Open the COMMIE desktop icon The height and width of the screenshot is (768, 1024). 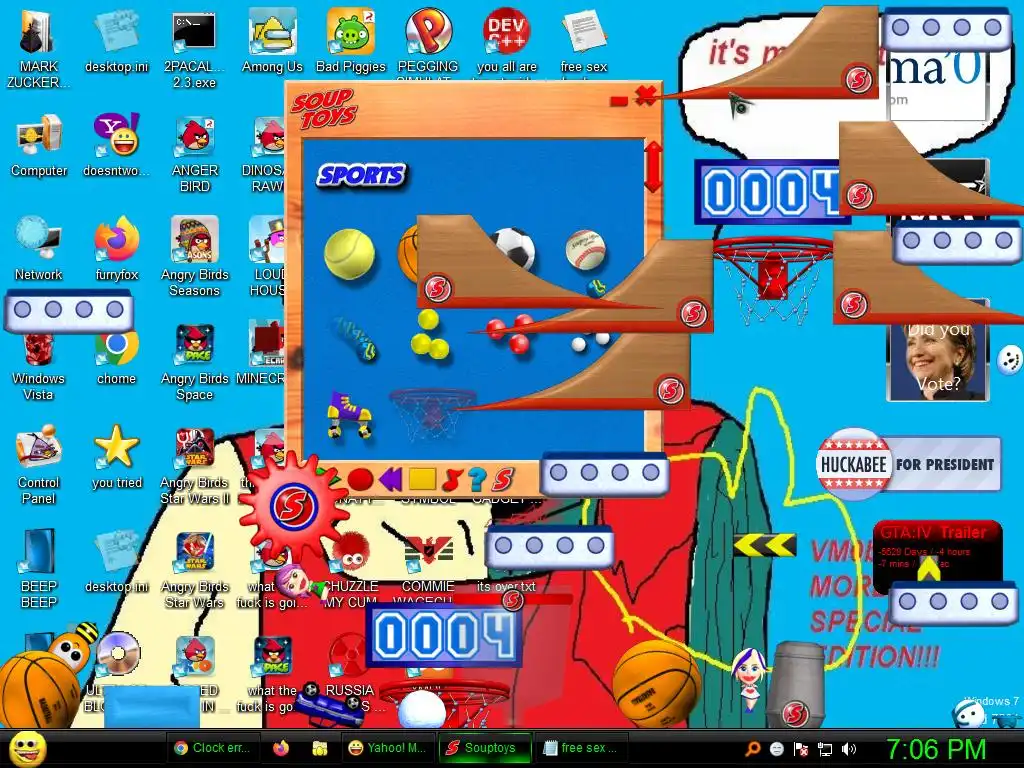click(x=428, y=569)
